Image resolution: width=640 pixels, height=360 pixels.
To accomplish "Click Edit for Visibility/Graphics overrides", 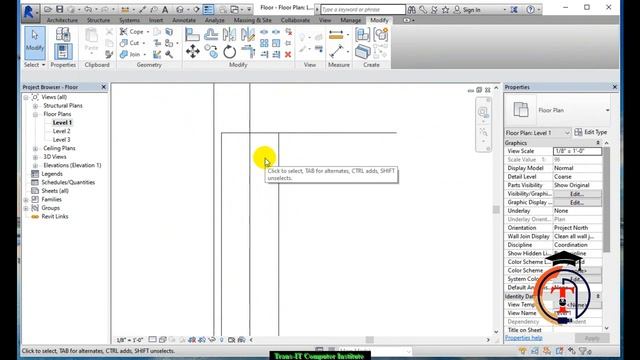I will 577,194.
